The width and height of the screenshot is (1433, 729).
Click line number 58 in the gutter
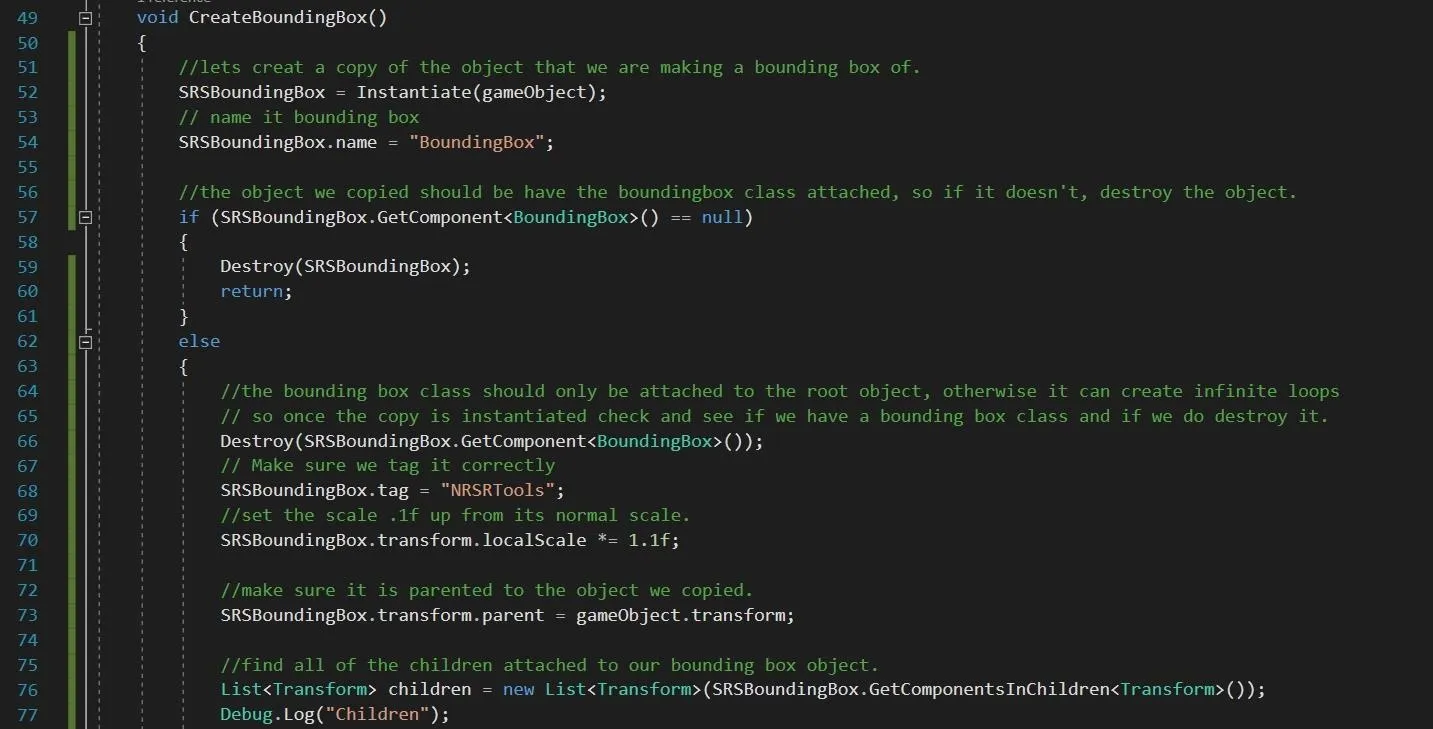(27, 242)
